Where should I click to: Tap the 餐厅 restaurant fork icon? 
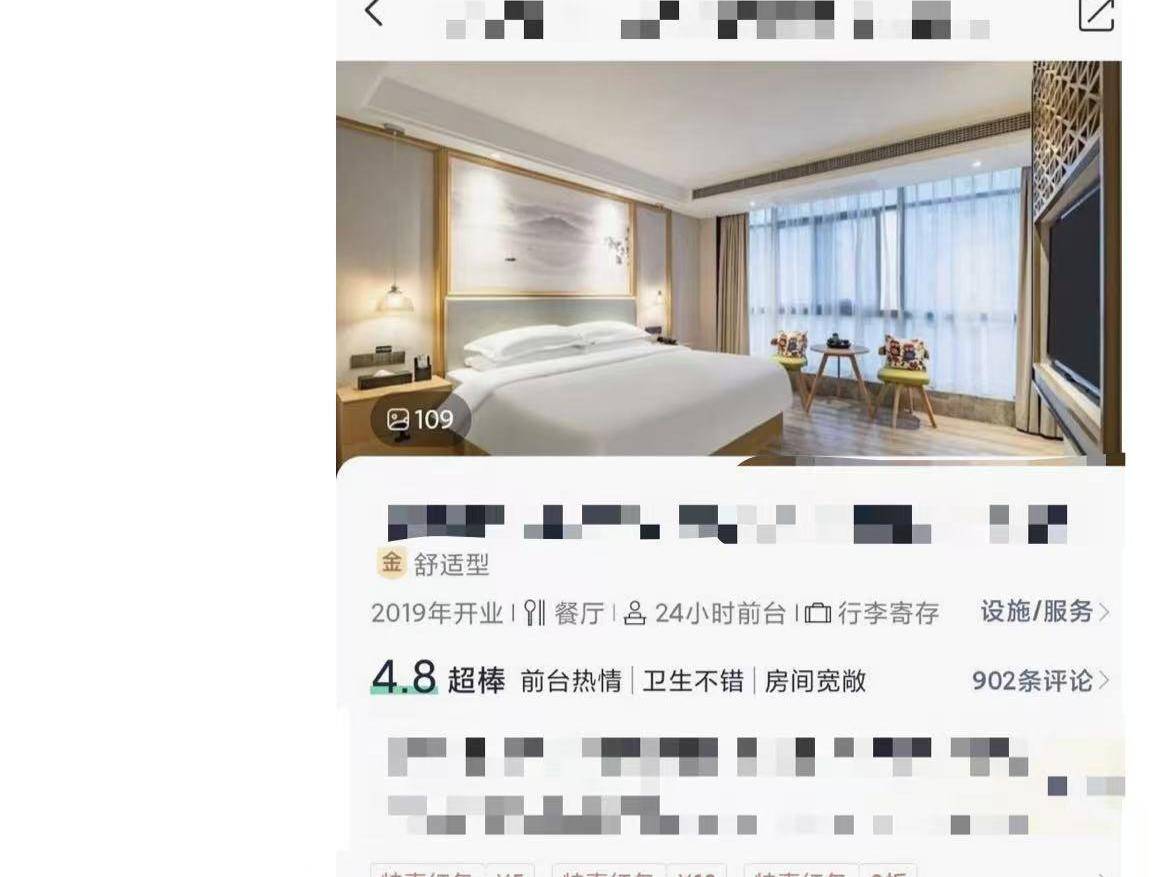click(533, 613)
